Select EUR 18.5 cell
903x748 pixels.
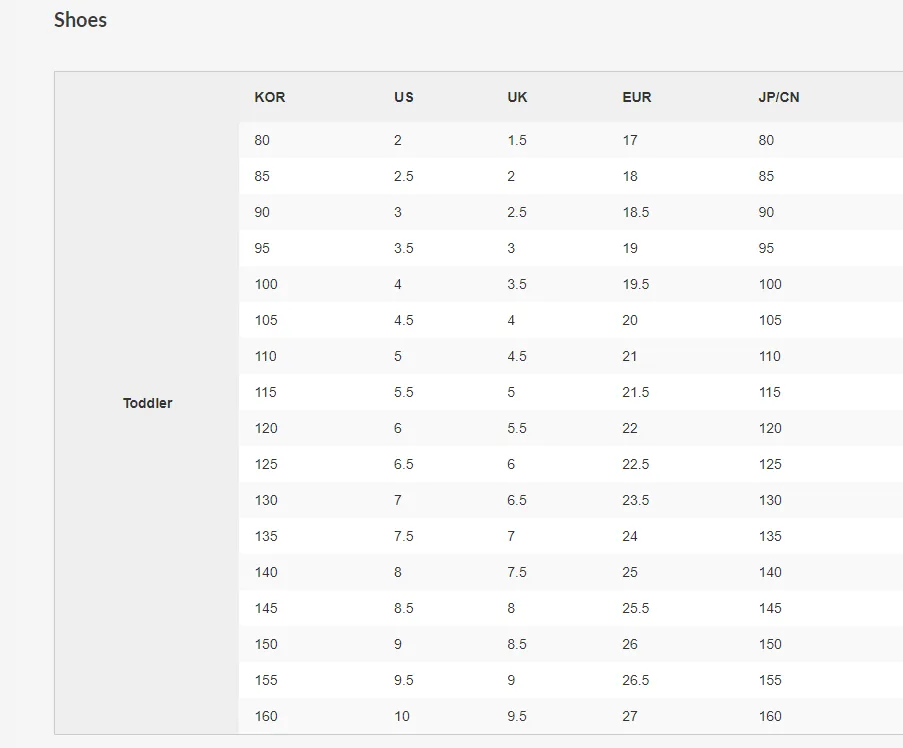click(636, 212)
